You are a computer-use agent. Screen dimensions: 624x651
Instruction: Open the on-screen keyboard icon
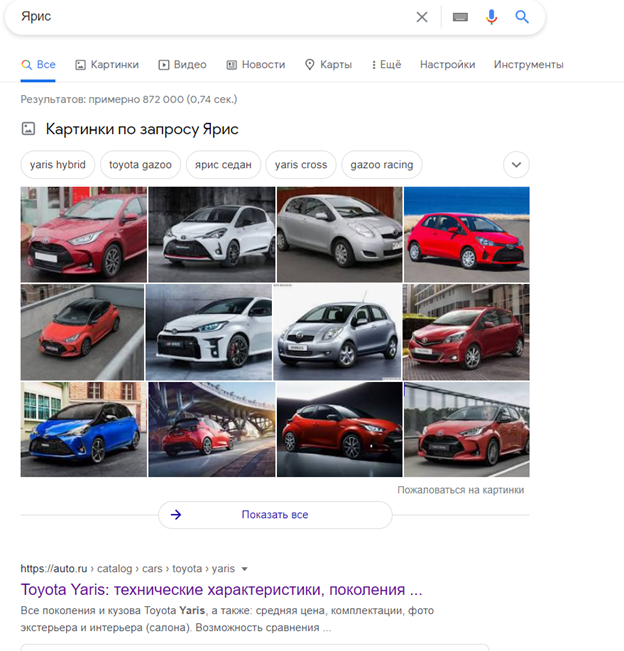[460, 17]
